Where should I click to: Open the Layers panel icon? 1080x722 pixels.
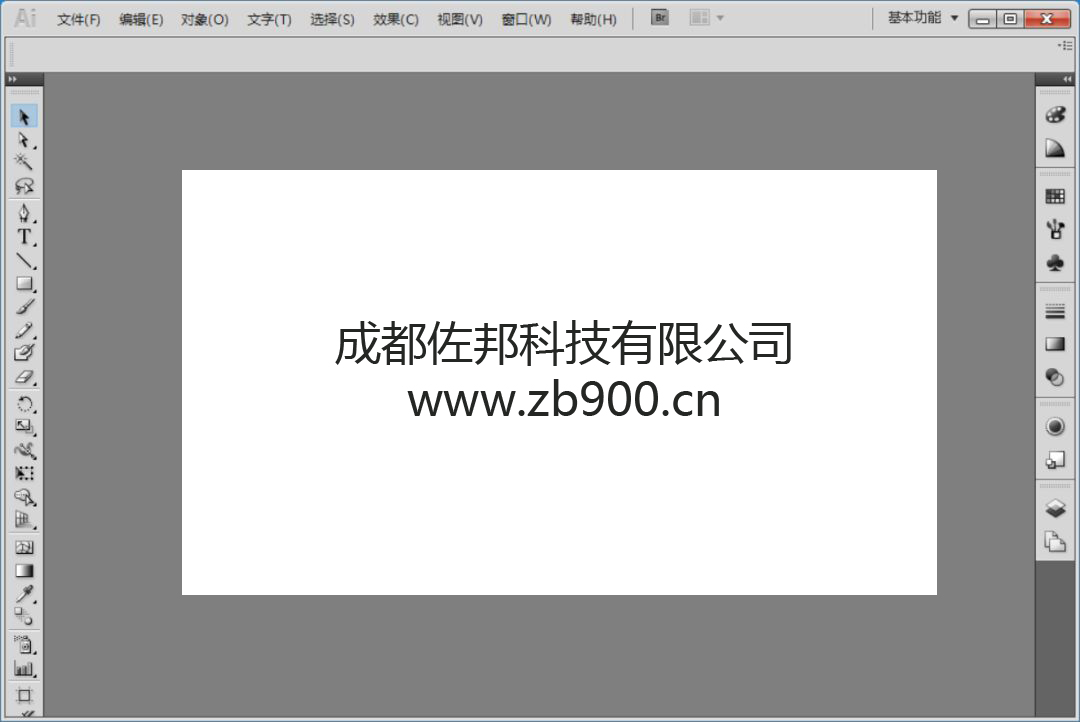point(1055,509)
